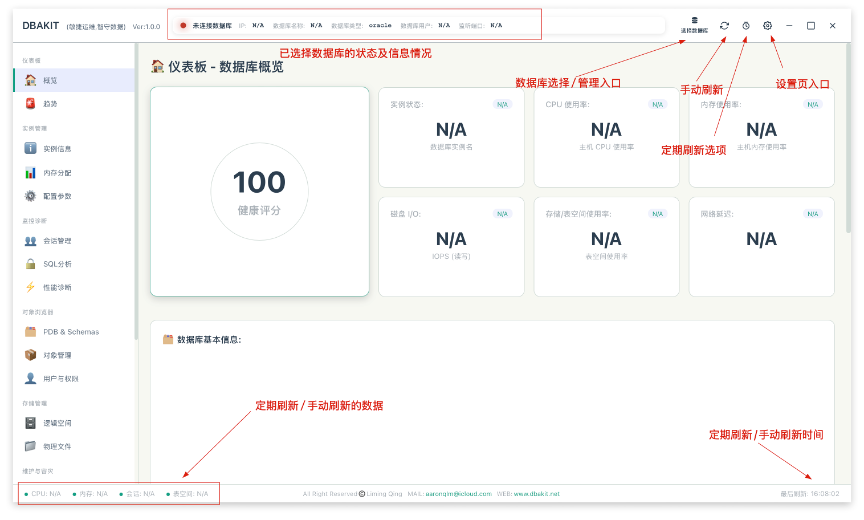
Task: Open 配置参数 configuration parameters page
Action: pyautogui.click(x=74, y=196)
